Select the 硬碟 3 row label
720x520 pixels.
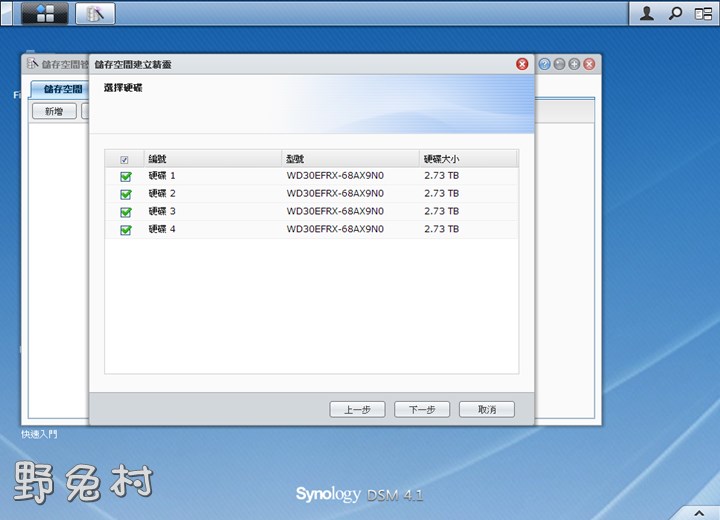(x=162, y=211)
